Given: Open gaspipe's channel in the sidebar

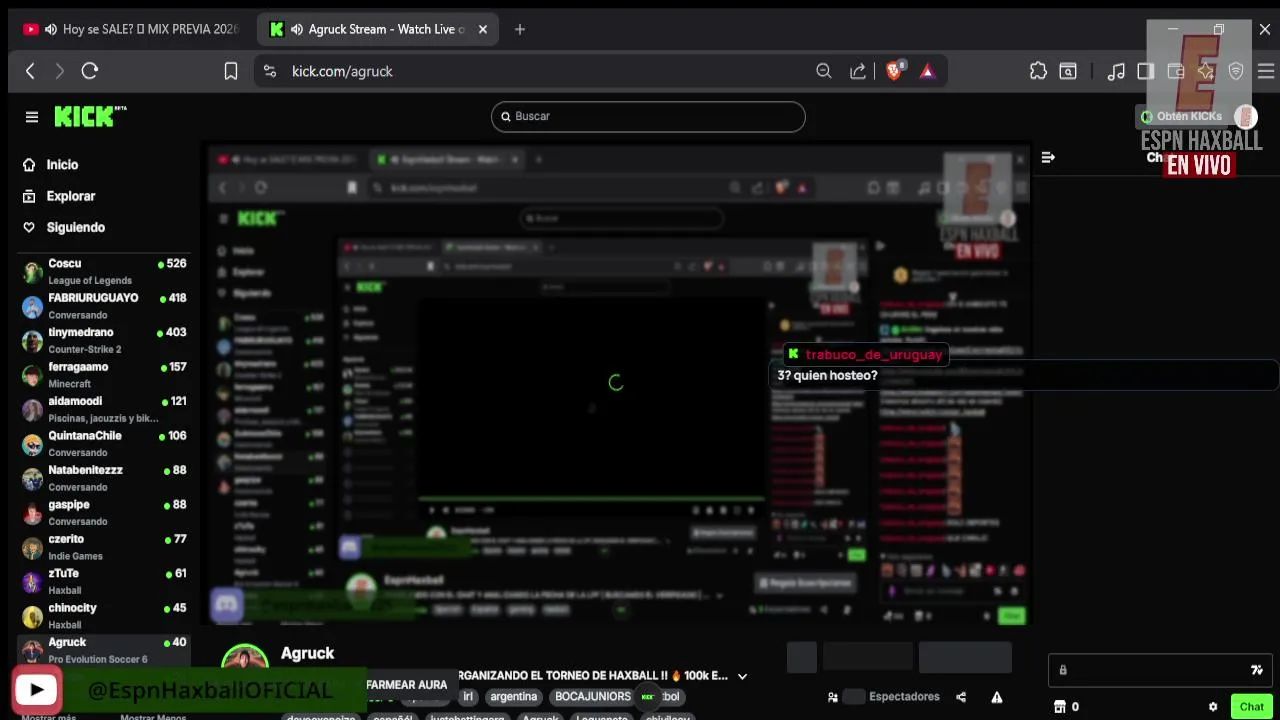Looking at the screenshot, I should click(104, 513).
